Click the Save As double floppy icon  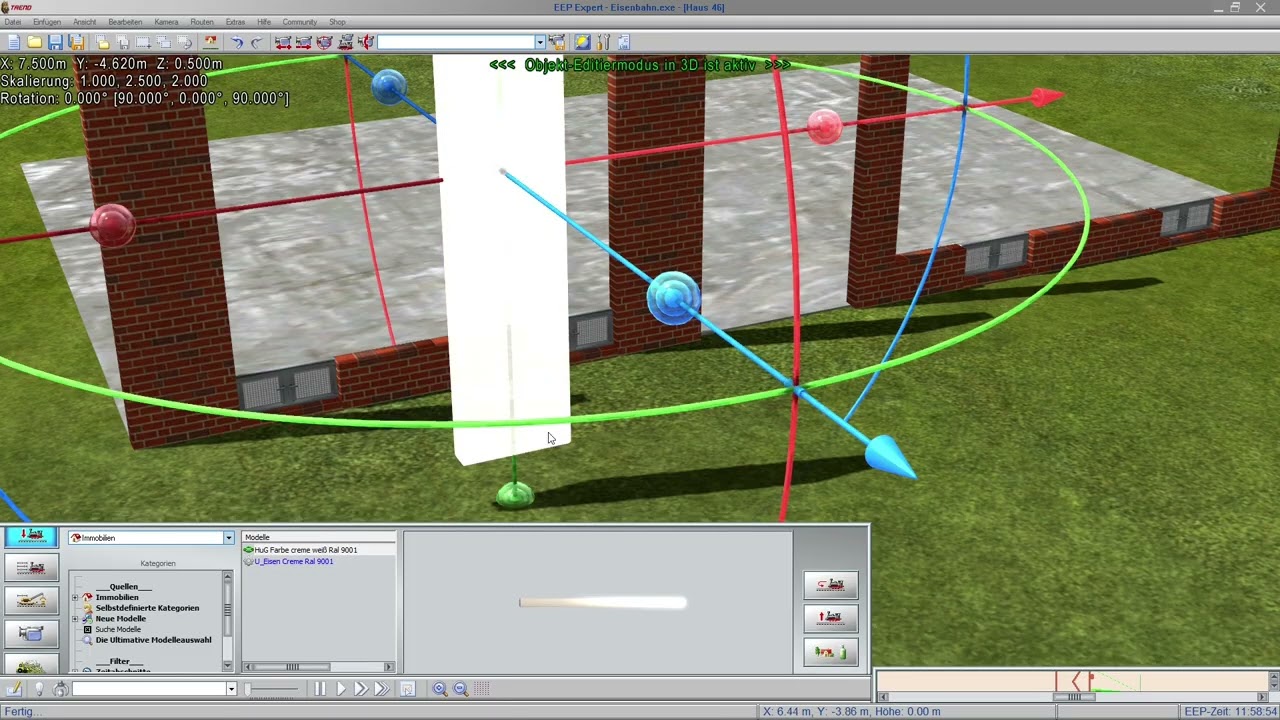click(76, 42)
